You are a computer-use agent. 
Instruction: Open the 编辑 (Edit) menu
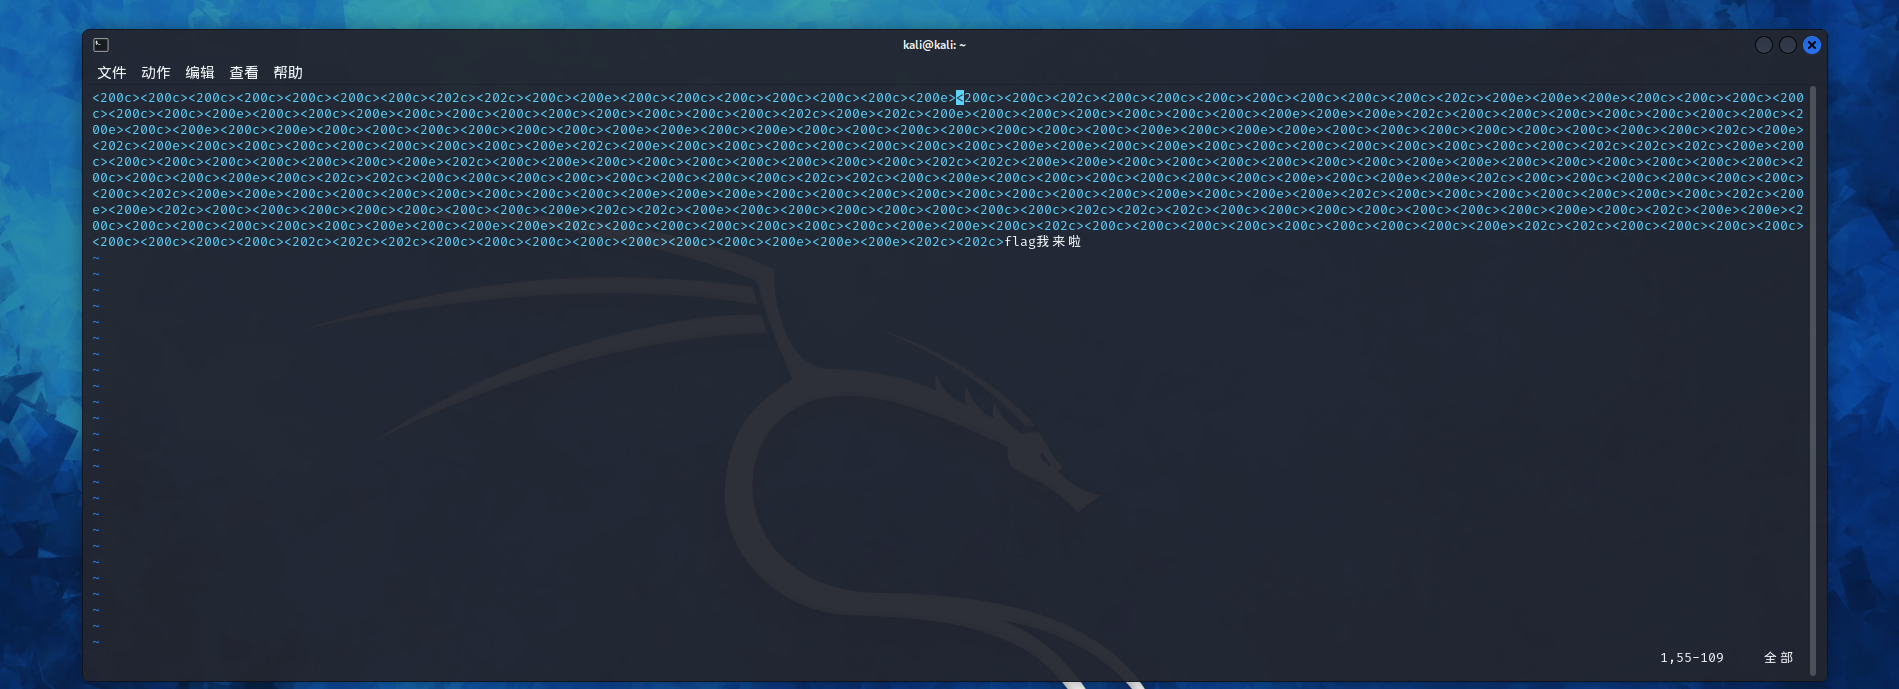click(x=199, y=73)
